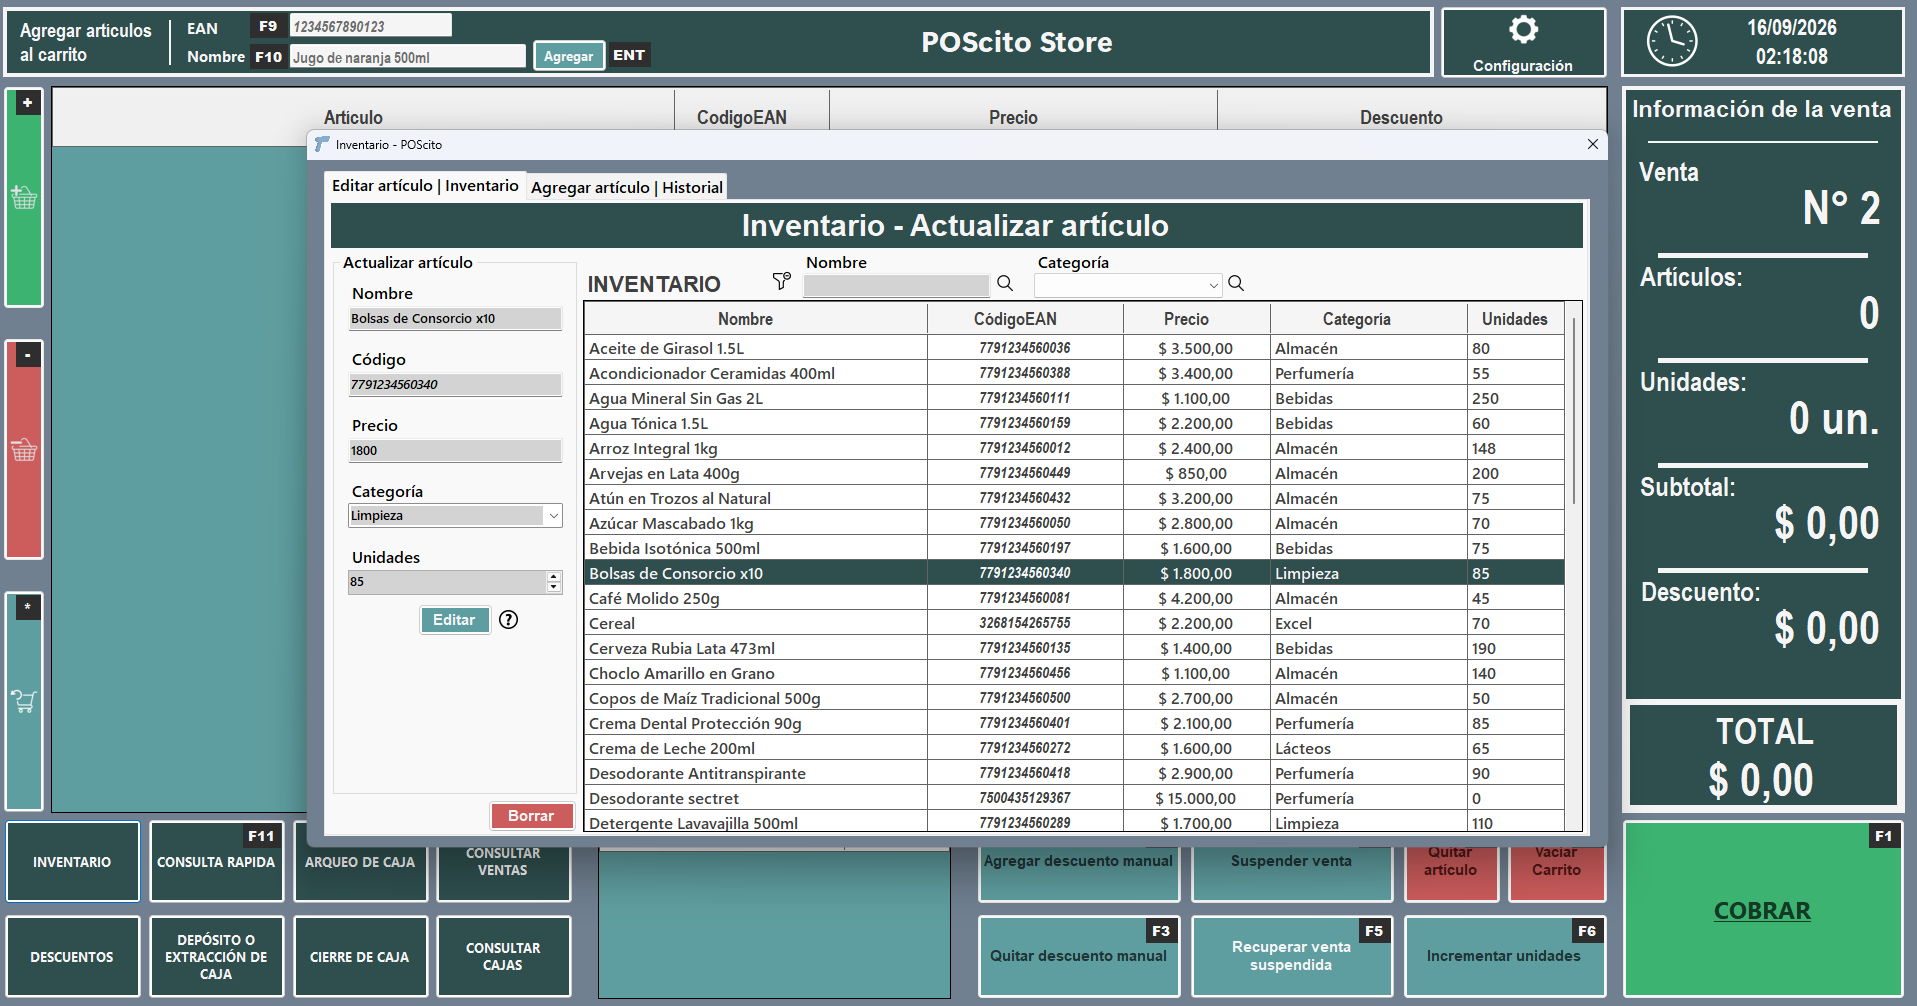Viewport: 1917px width, 1006px height.
Task: Switch to Agregar artículo | Historial tab
Action: (627, 188)
